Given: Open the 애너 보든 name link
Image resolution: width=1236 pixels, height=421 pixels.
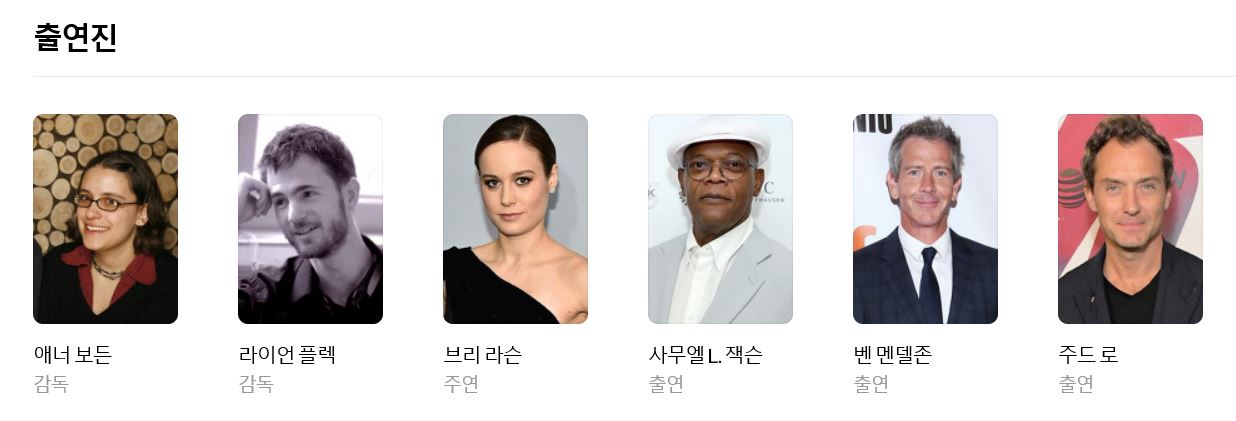Looking at the screenshot, I should [x=73, y=355].
